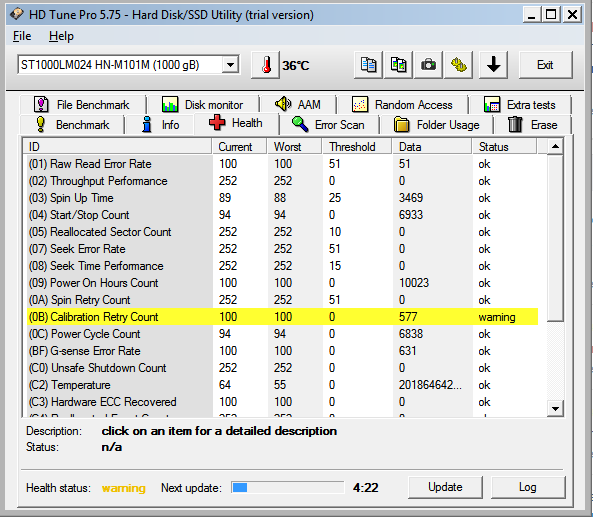Screen dimensions: 594x517
Task: Select the Raw Read Error Rate row
Action: (283, 164)
